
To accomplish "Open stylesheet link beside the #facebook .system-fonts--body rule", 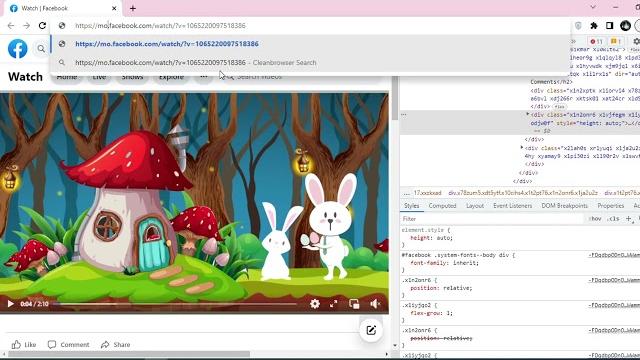I will (614, 255).
